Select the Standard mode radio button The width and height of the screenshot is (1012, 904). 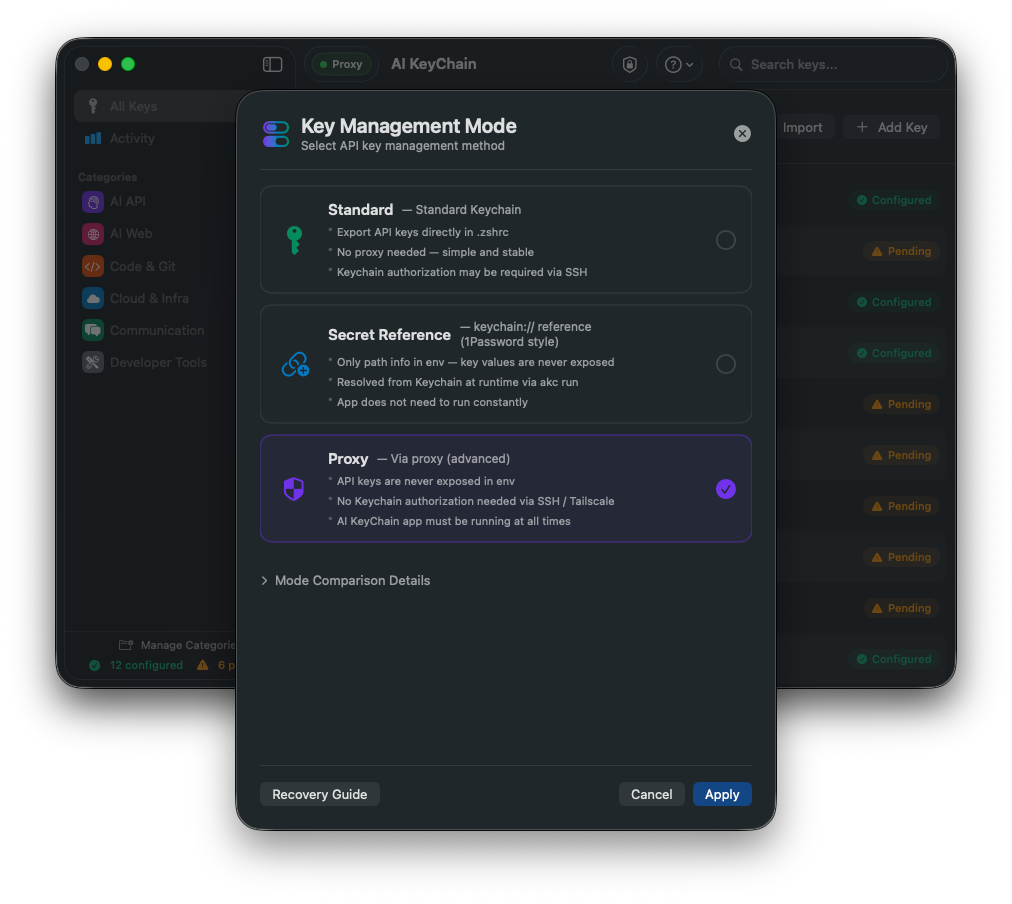tap(725, 240)
